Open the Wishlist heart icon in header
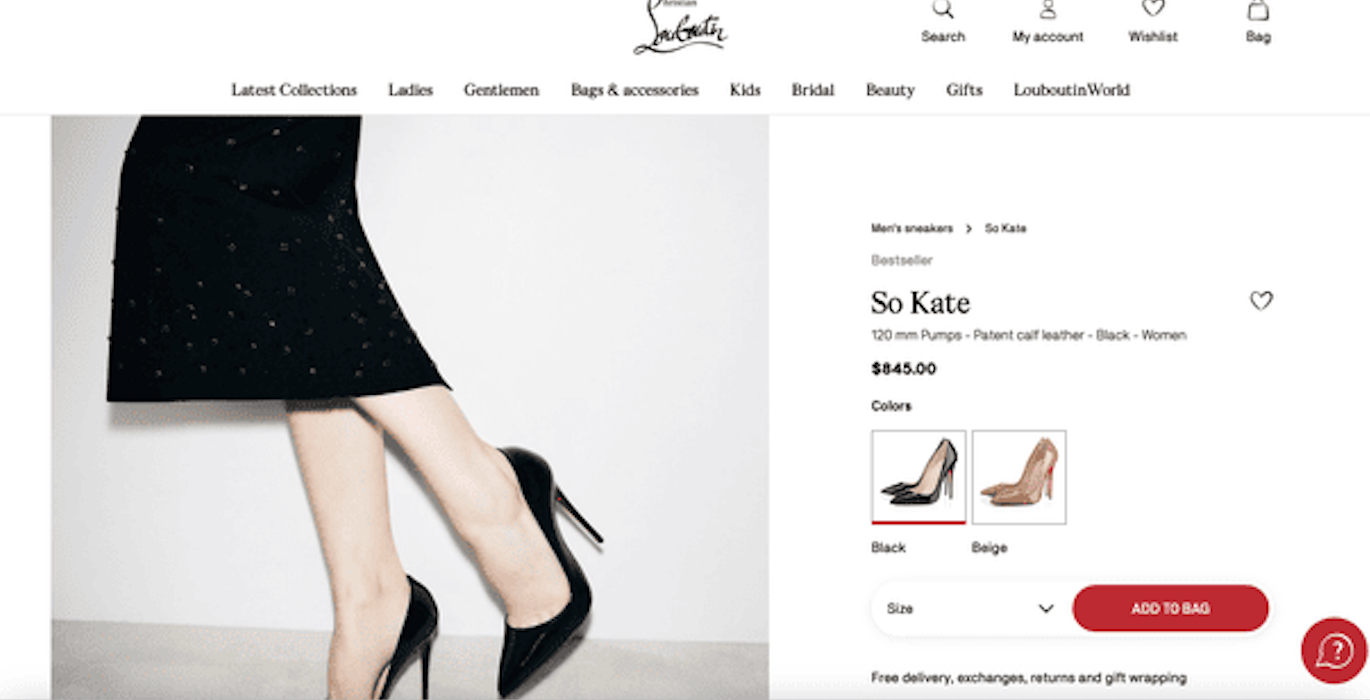 (1153, 9)
